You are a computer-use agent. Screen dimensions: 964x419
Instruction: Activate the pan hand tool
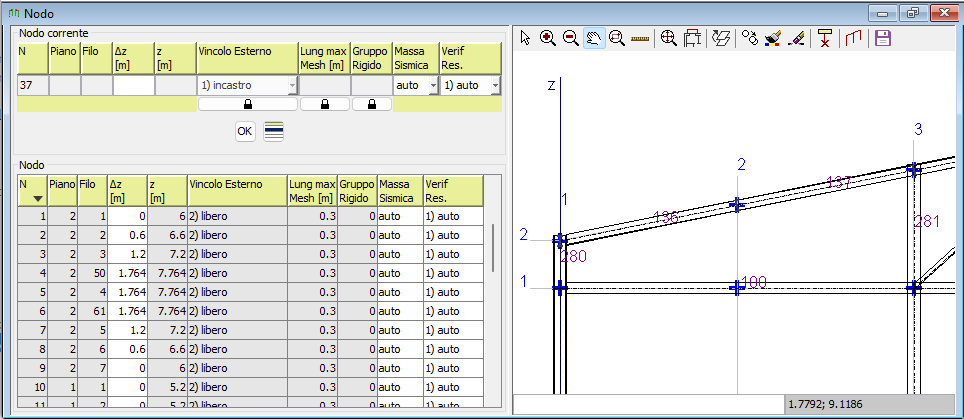coord(594,38)
